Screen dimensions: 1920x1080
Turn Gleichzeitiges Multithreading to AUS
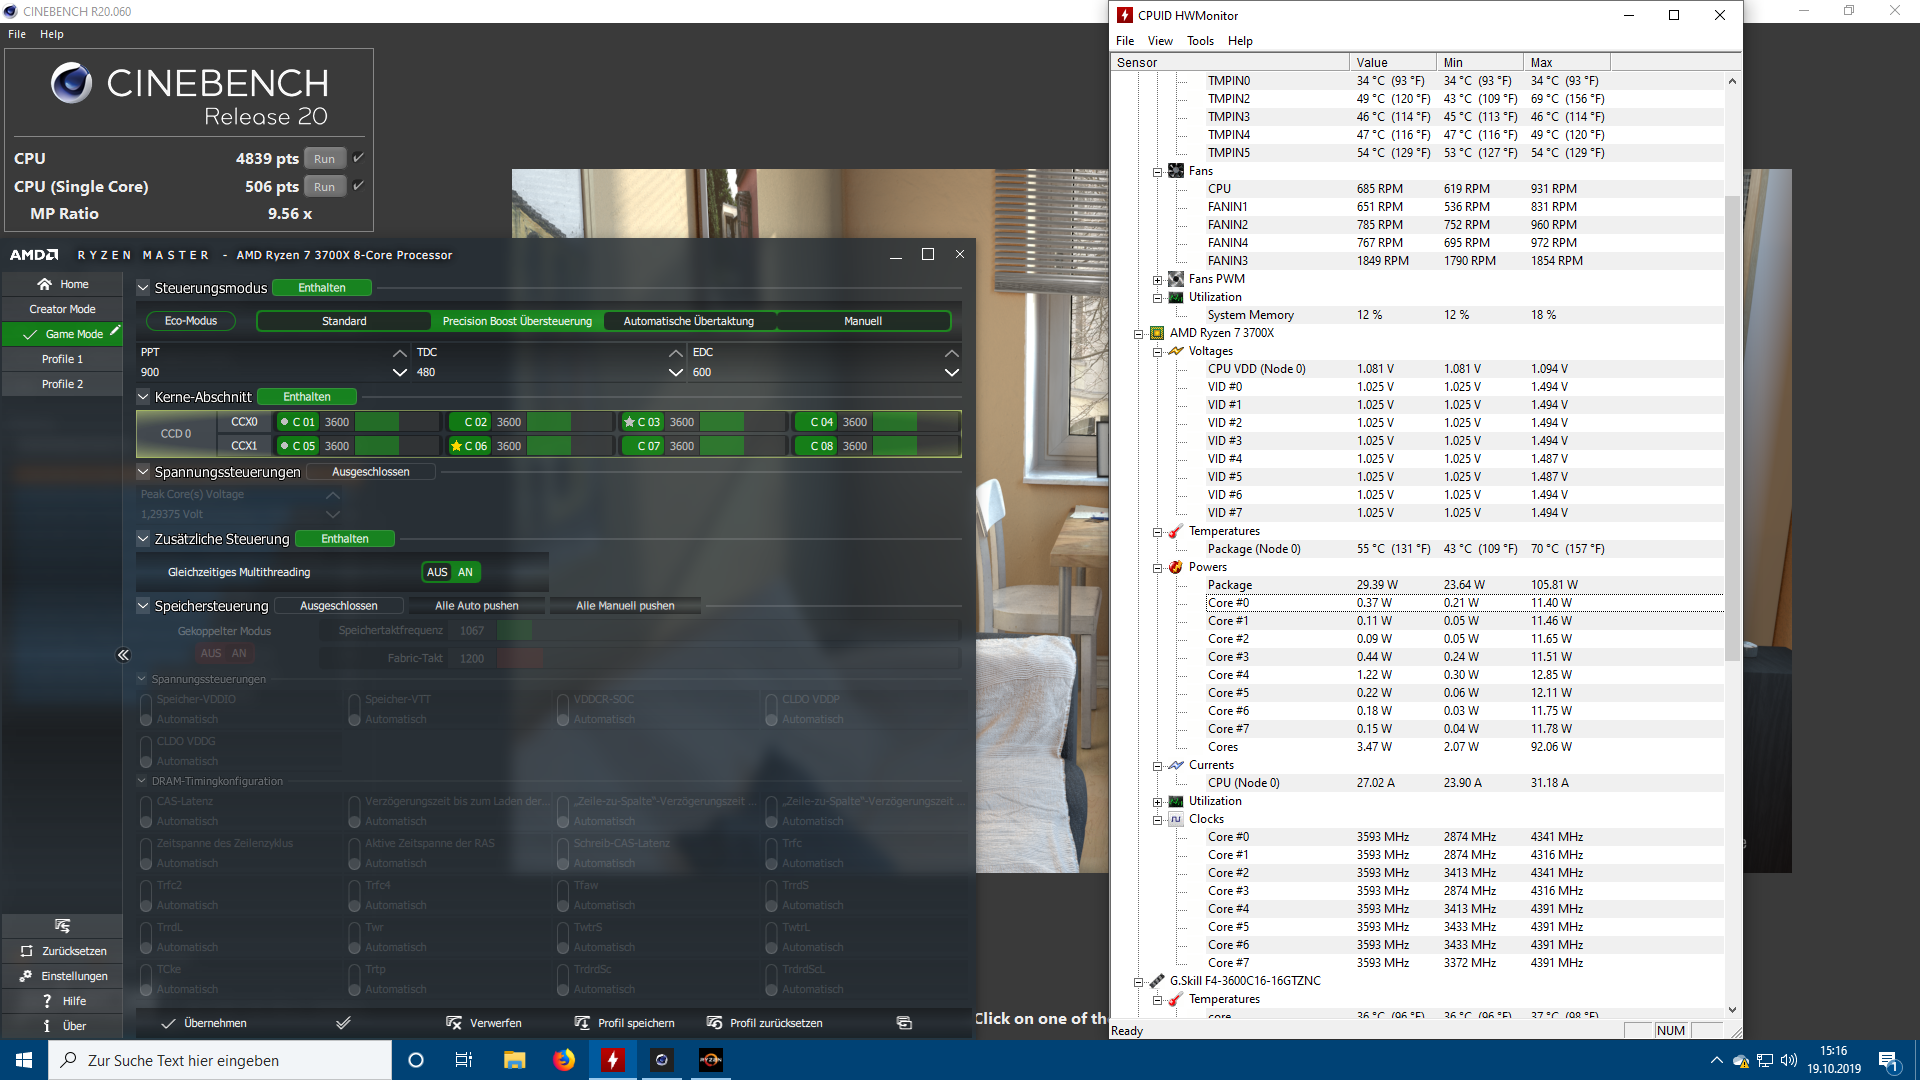click(437, 572)
